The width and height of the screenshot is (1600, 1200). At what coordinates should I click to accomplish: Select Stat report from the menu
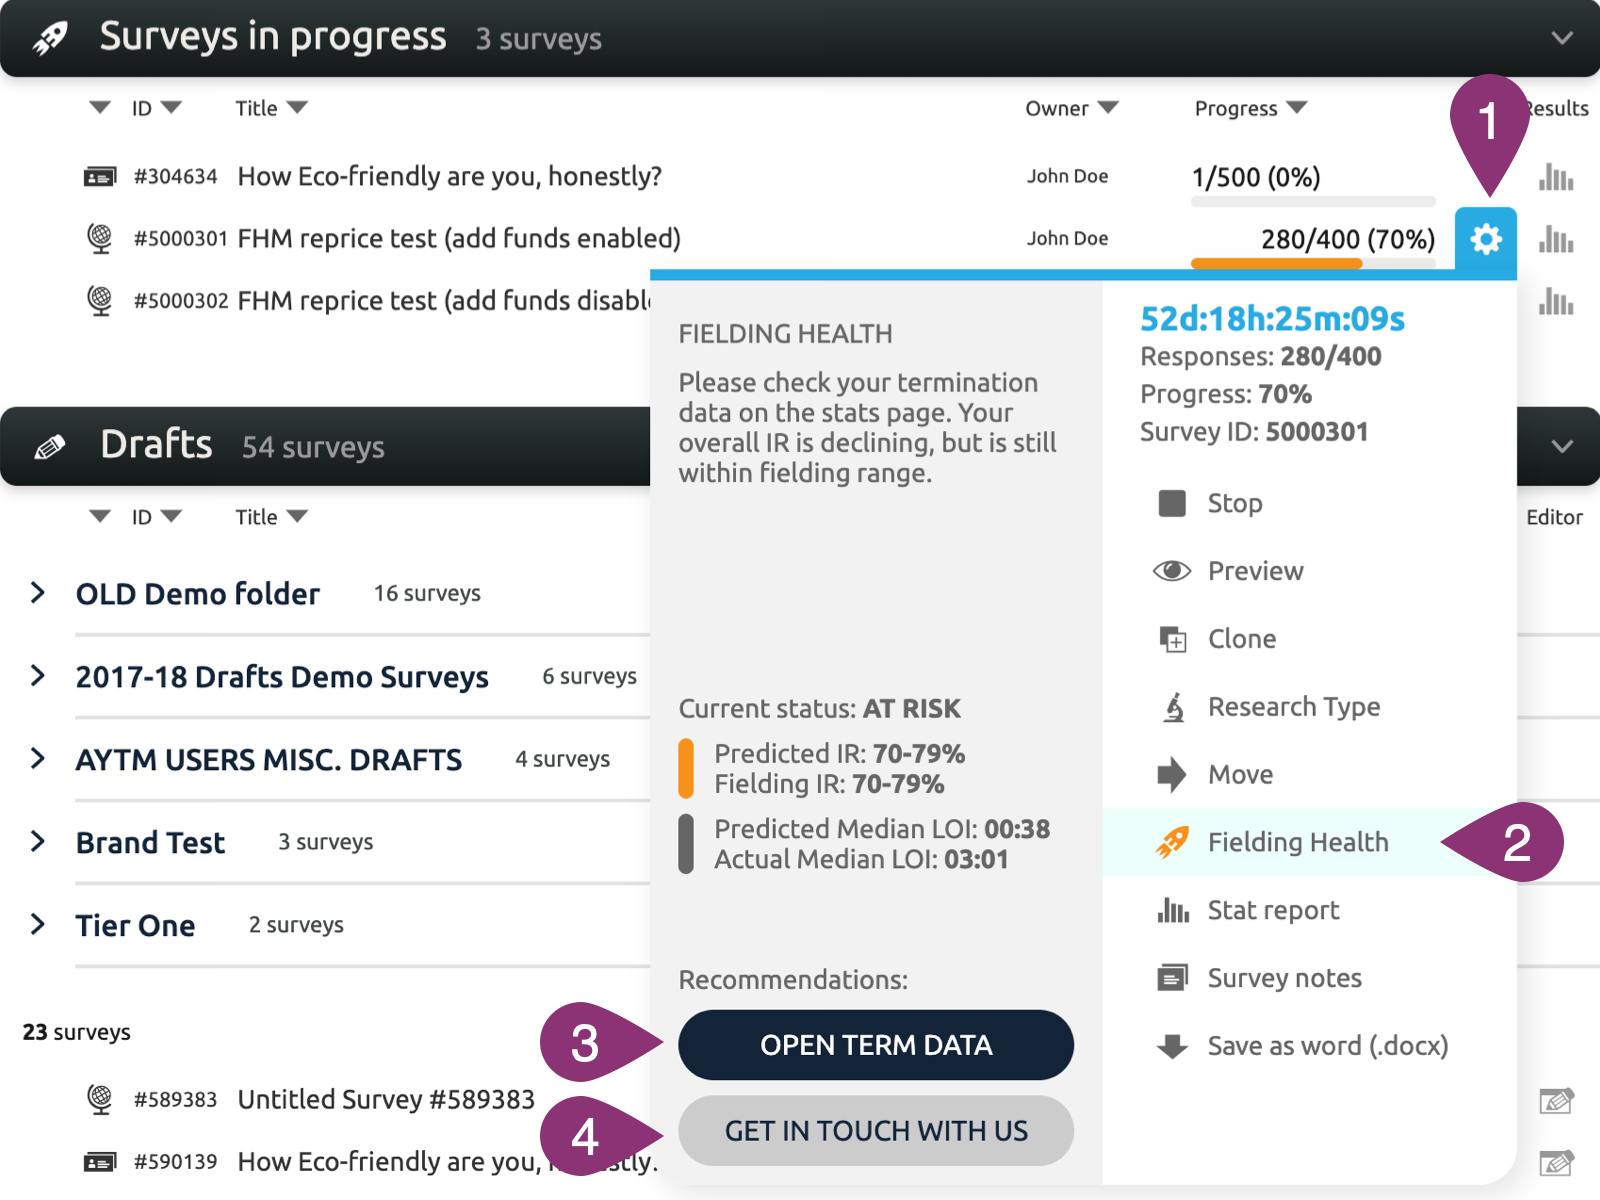(1273, 911)
